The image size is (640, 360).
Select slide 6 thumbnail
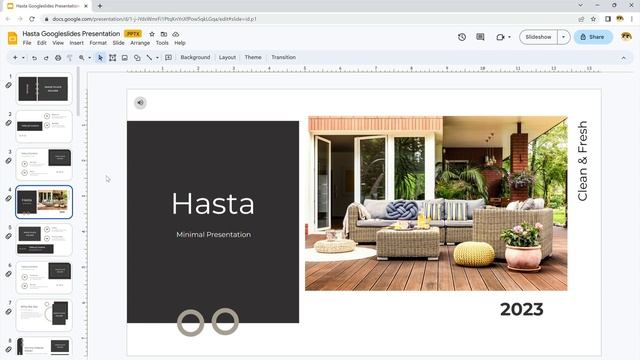click(44, 278)
